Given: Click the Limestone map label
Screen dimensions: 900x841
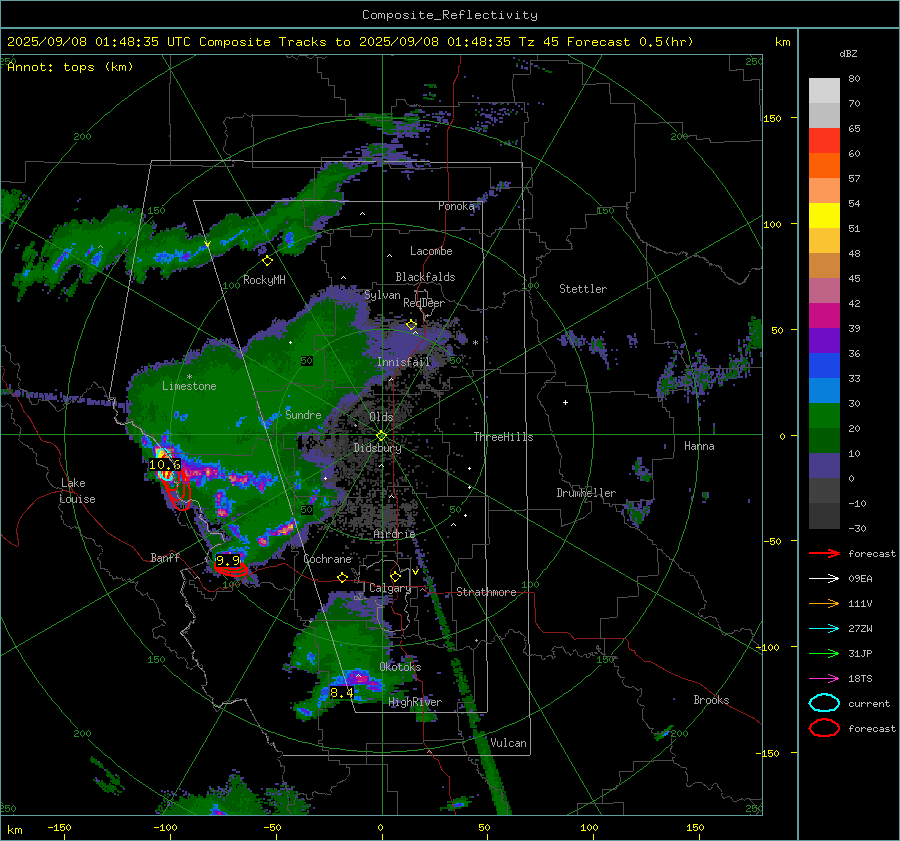Looking at the screenshot, I should [189, 386].
